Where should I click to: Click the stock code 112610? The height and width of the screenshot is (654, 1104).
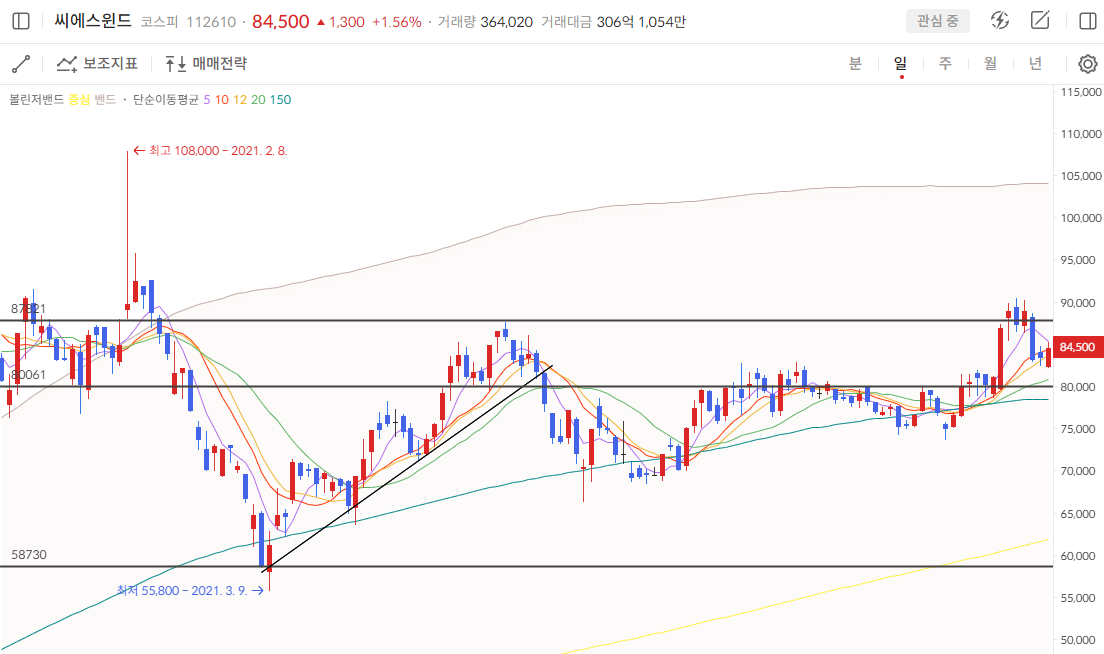(211, 22)
